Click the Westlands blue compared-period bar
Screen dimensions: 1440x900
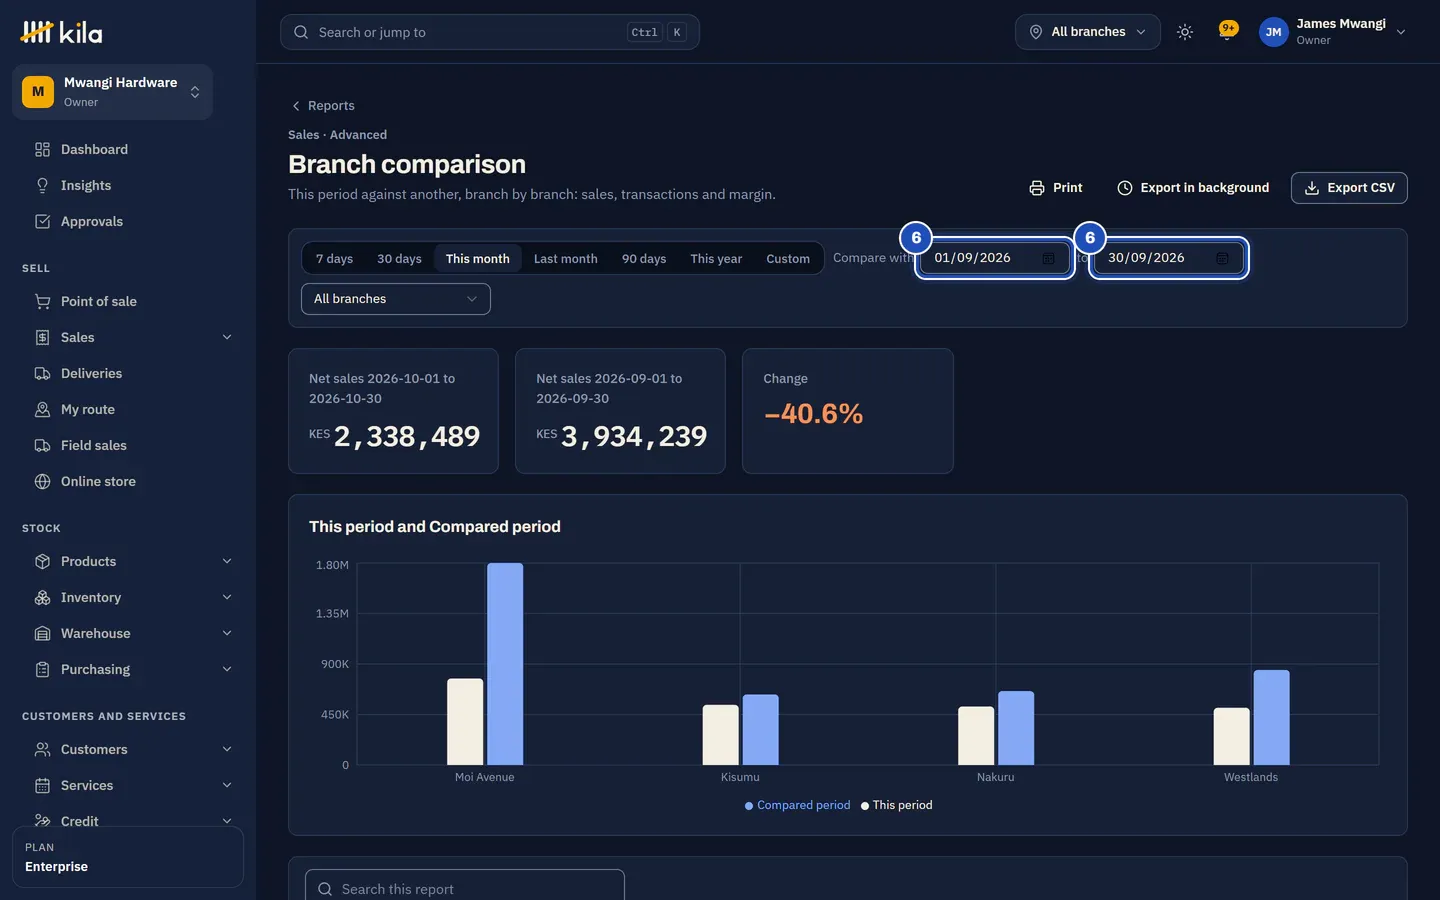(1271, 717)
